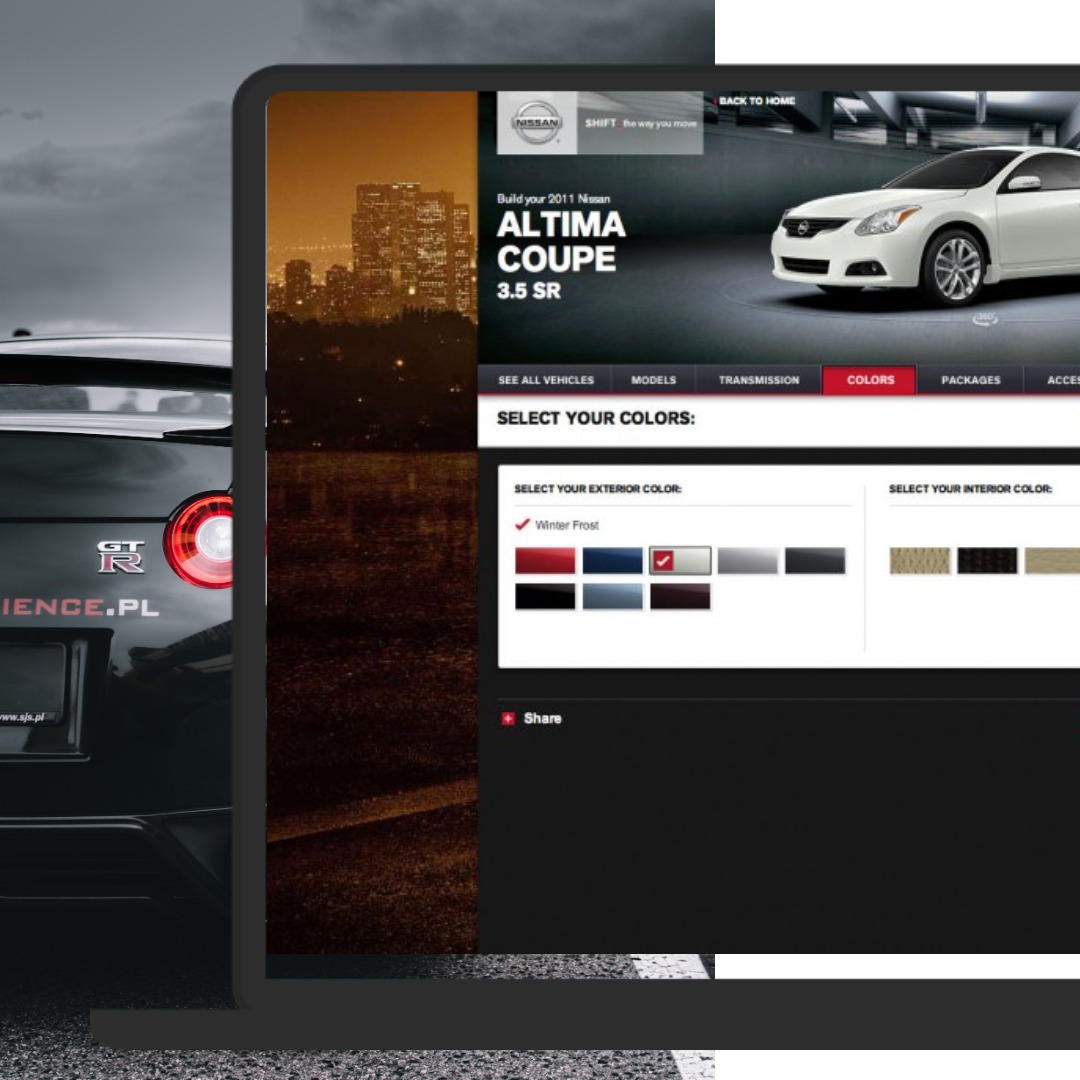Click the red plus Share icon
The width and height of the screenshot is (1080, 1080).
click(508, 718)
